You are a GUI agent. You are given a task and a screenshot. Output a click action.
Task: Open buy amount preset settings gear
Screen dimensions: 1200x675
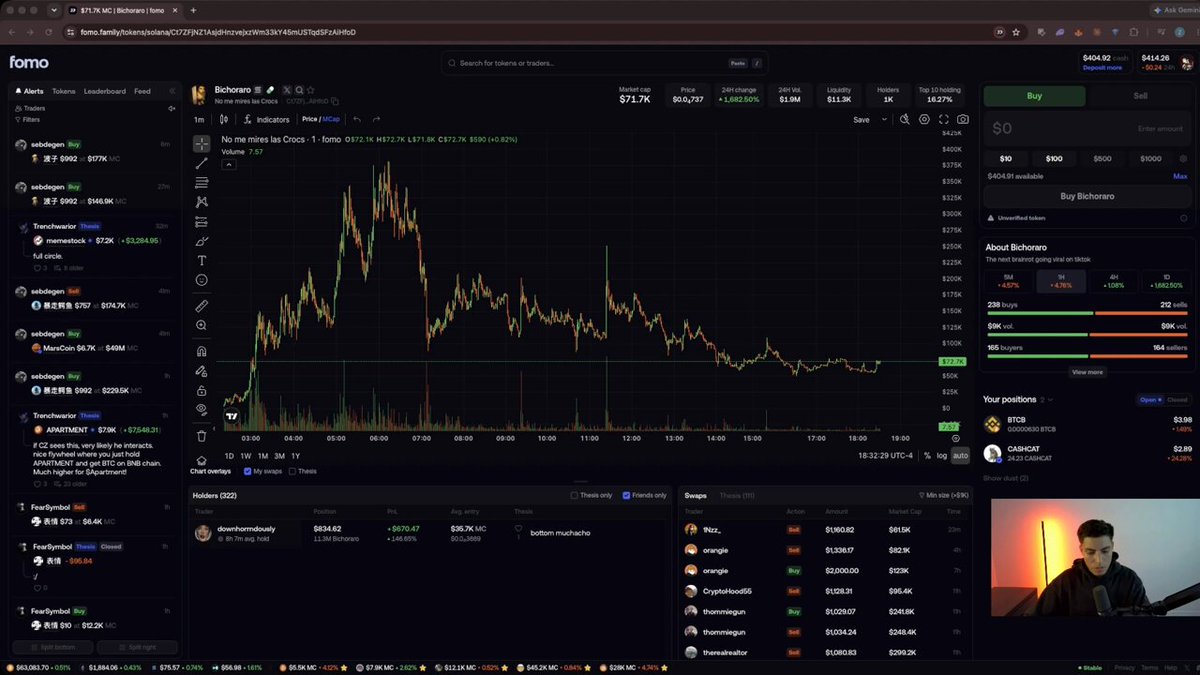tap(1183, 158)
